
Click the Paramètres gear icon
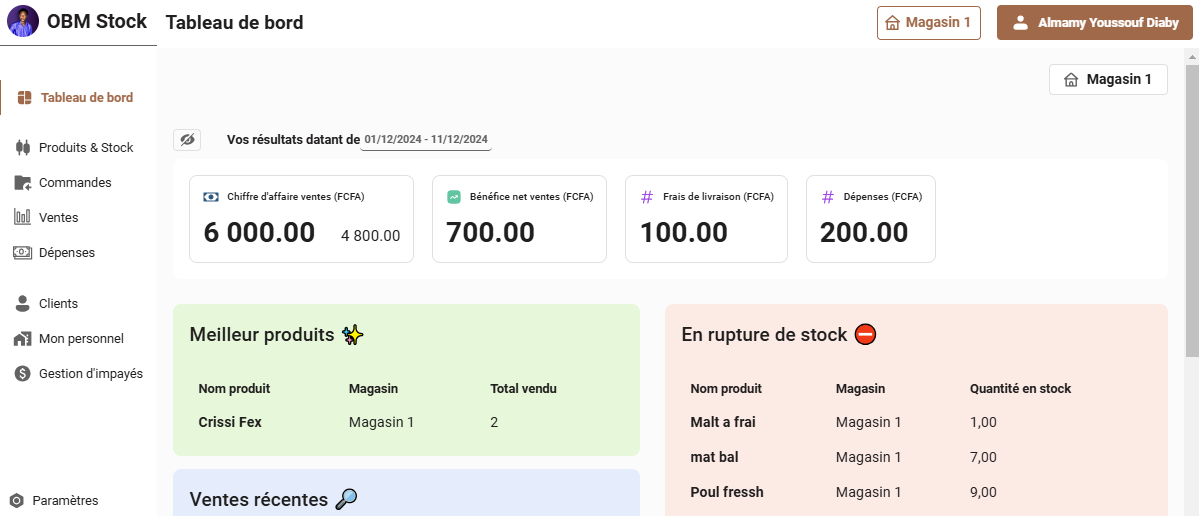[x=17, y=501]
